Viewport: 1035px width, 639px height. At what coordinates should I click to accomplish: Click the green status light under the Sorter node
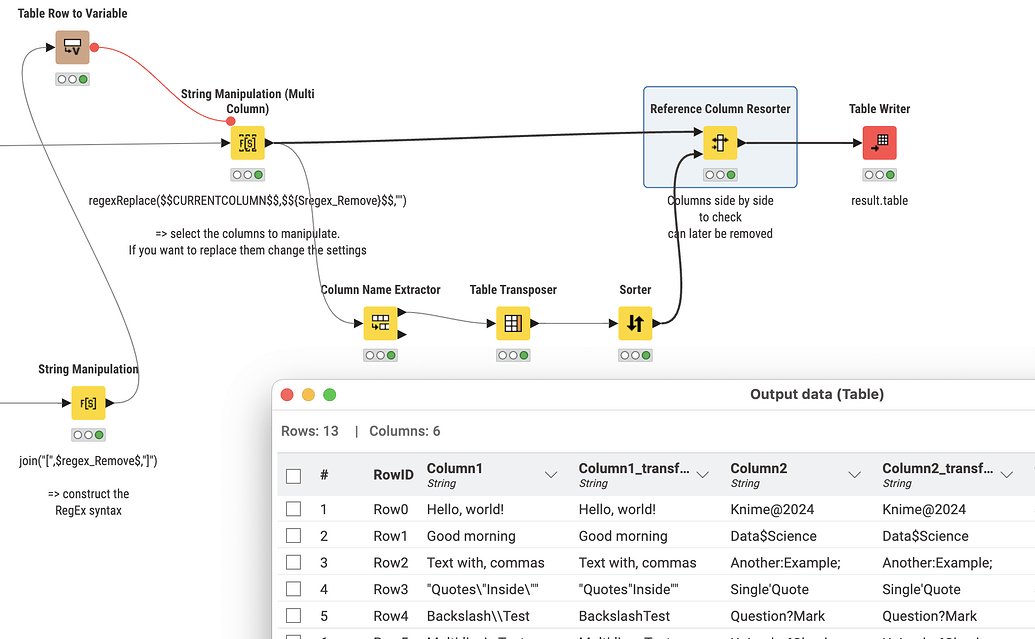[644, 354]
